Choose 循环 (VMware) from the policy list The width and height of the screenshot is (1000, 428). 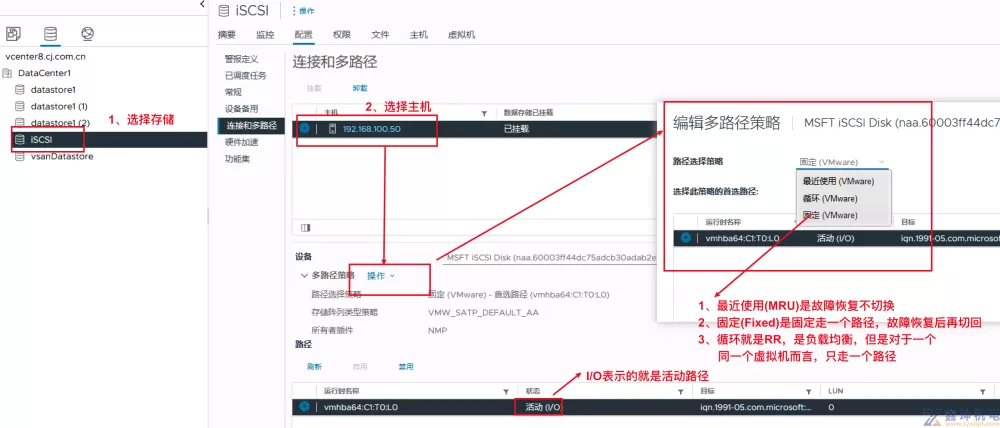[x=830, y=198]
